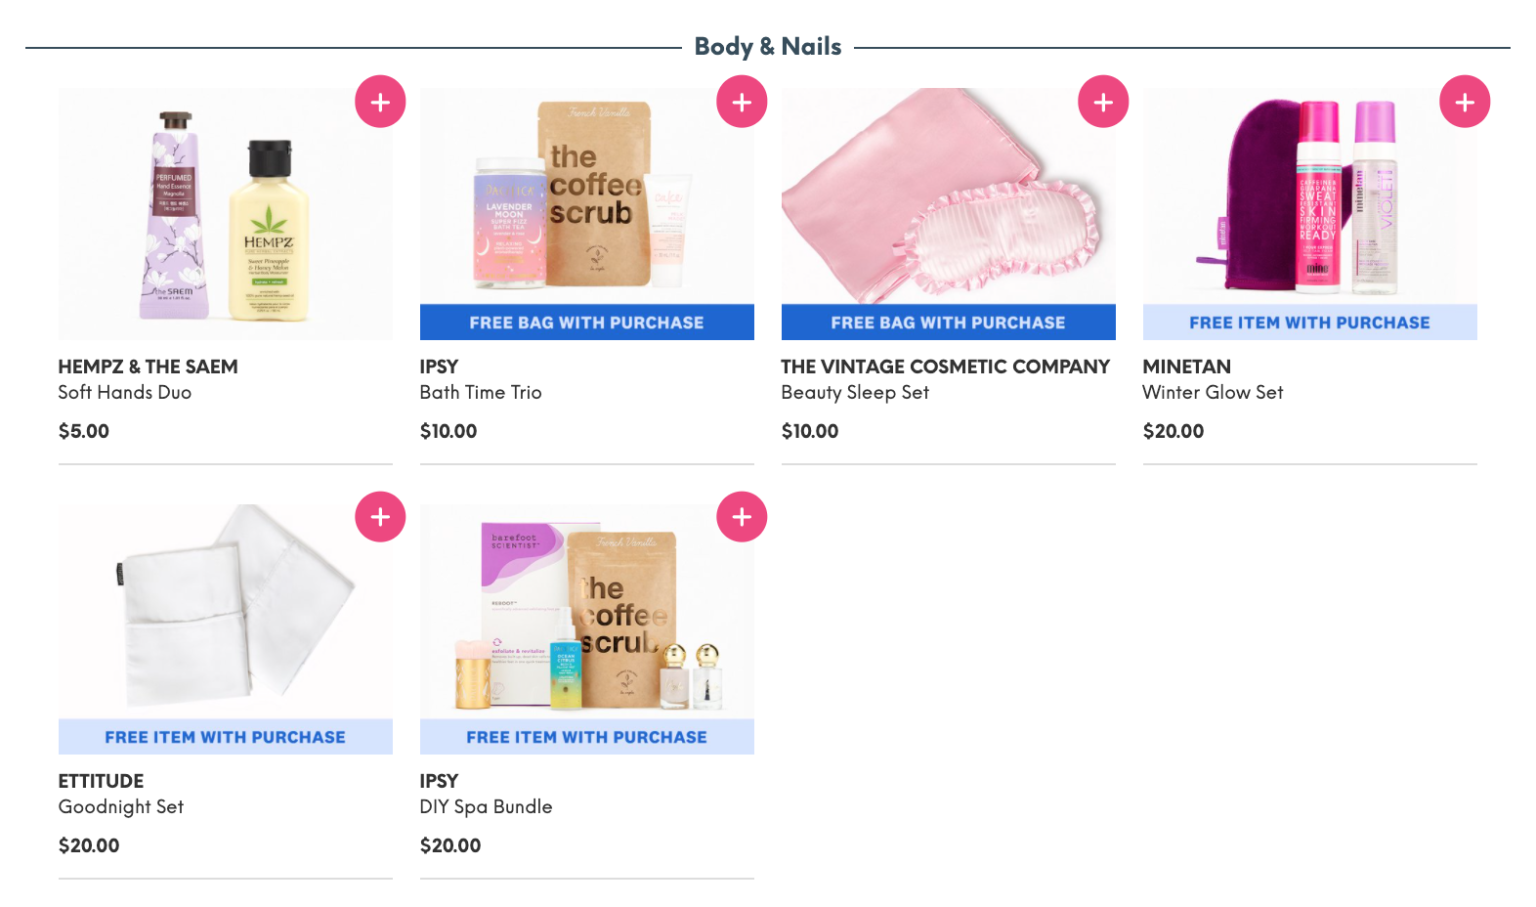Click the Body & Nails section heading

768,46
